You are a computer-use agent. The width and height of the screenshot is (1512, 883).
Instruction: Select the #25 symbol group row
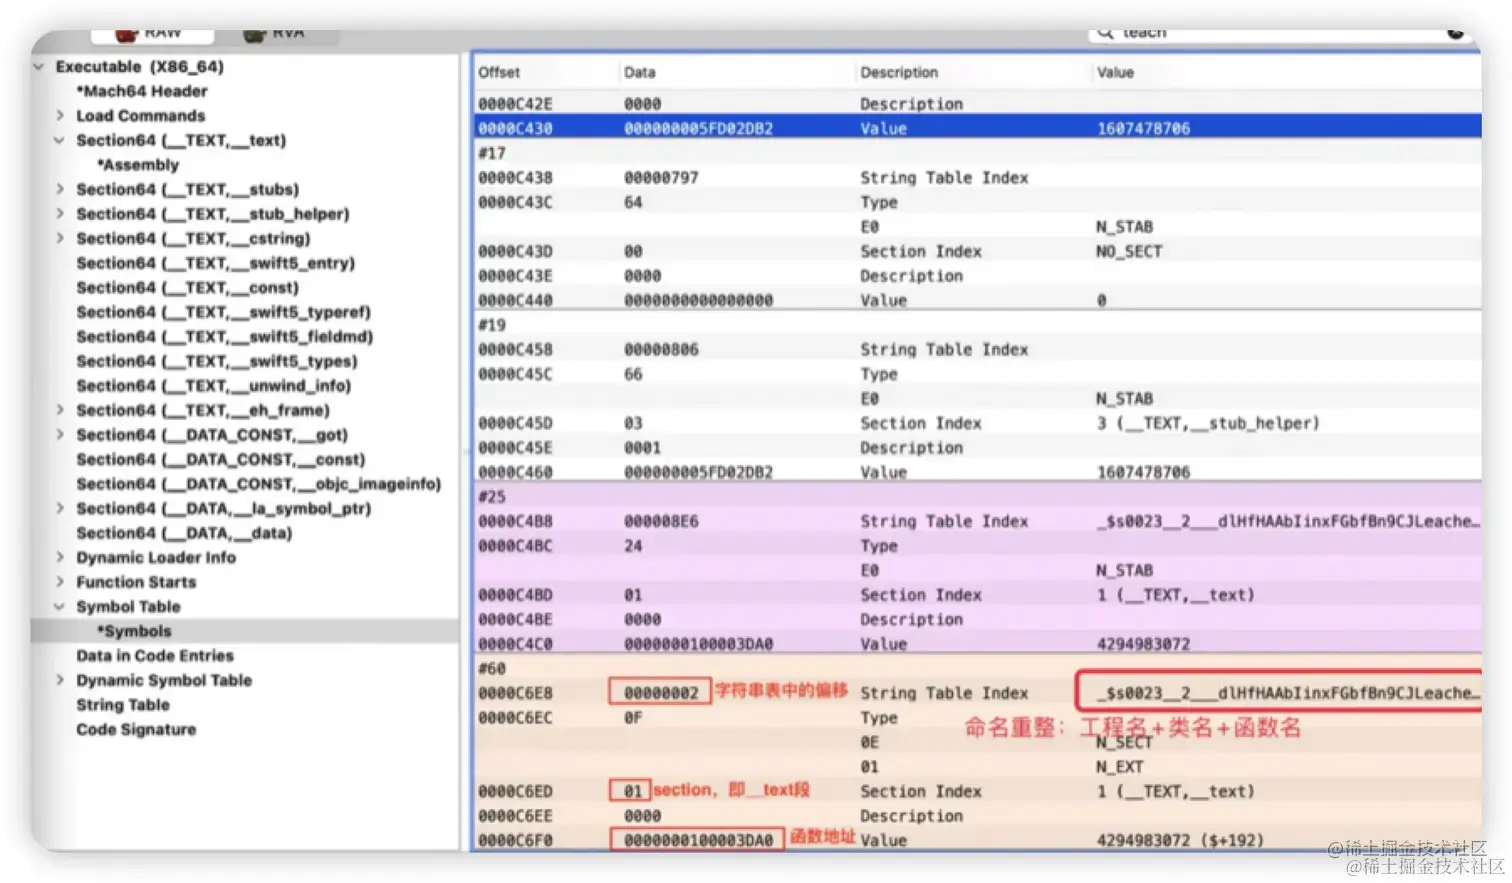[977, 497]
